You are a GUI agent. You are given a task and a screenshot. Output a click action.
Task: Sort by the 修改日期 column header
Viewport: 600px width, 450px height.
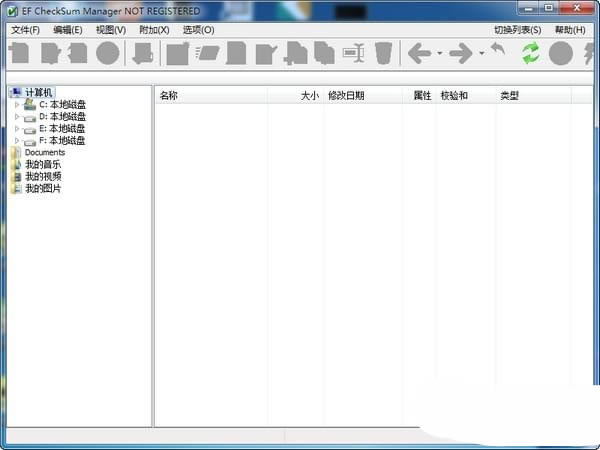(x=363, y=95)
